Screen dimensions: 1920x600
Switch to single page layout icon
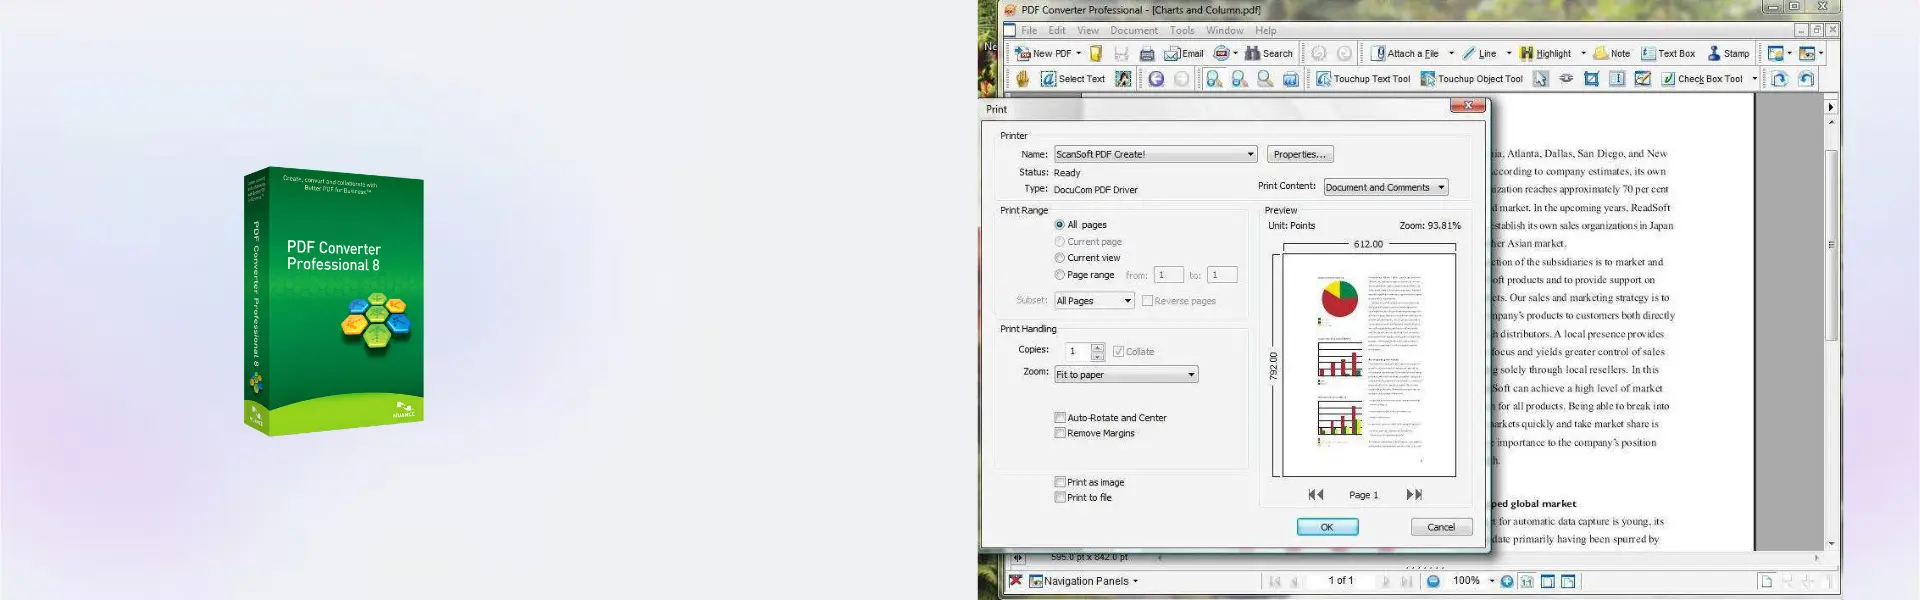pos(1766,581)
